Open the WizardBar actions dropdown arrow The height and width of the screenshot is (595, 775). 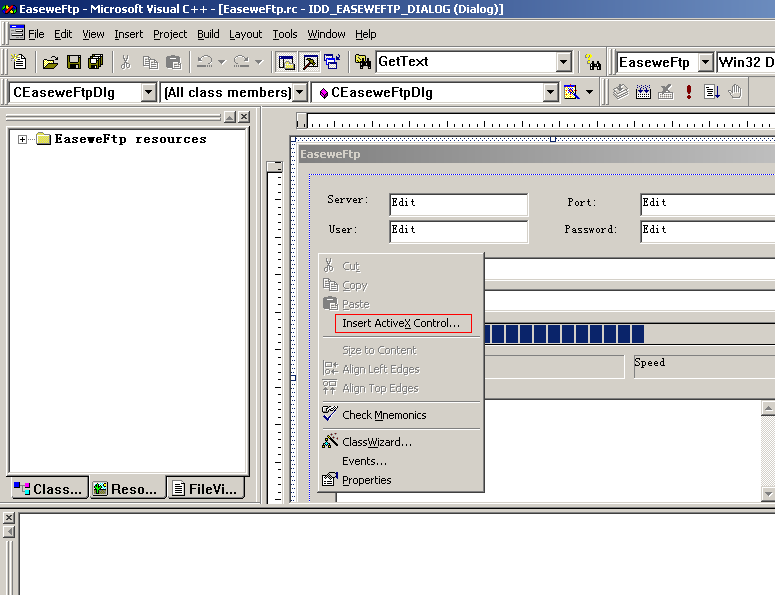pyautogui.click(x=589, y=92)
